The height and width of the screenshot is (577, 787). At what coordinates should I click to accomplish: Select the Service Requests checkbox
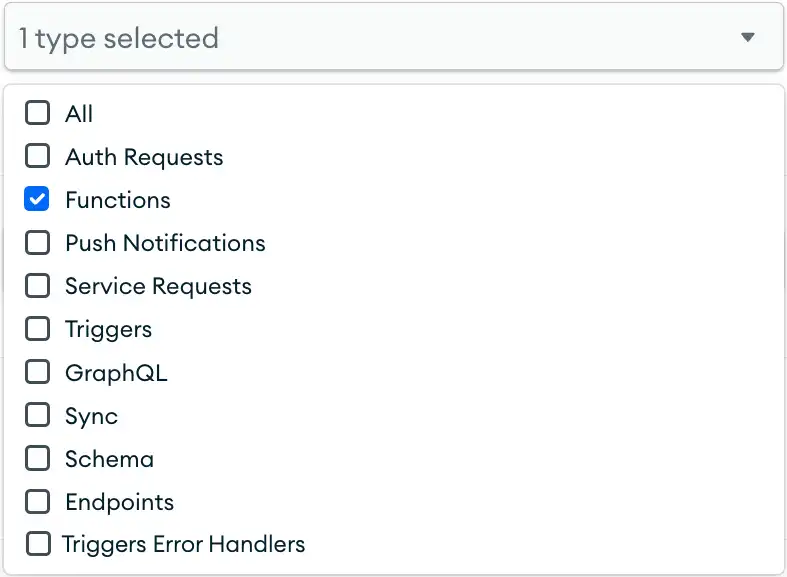pos(37,286)
